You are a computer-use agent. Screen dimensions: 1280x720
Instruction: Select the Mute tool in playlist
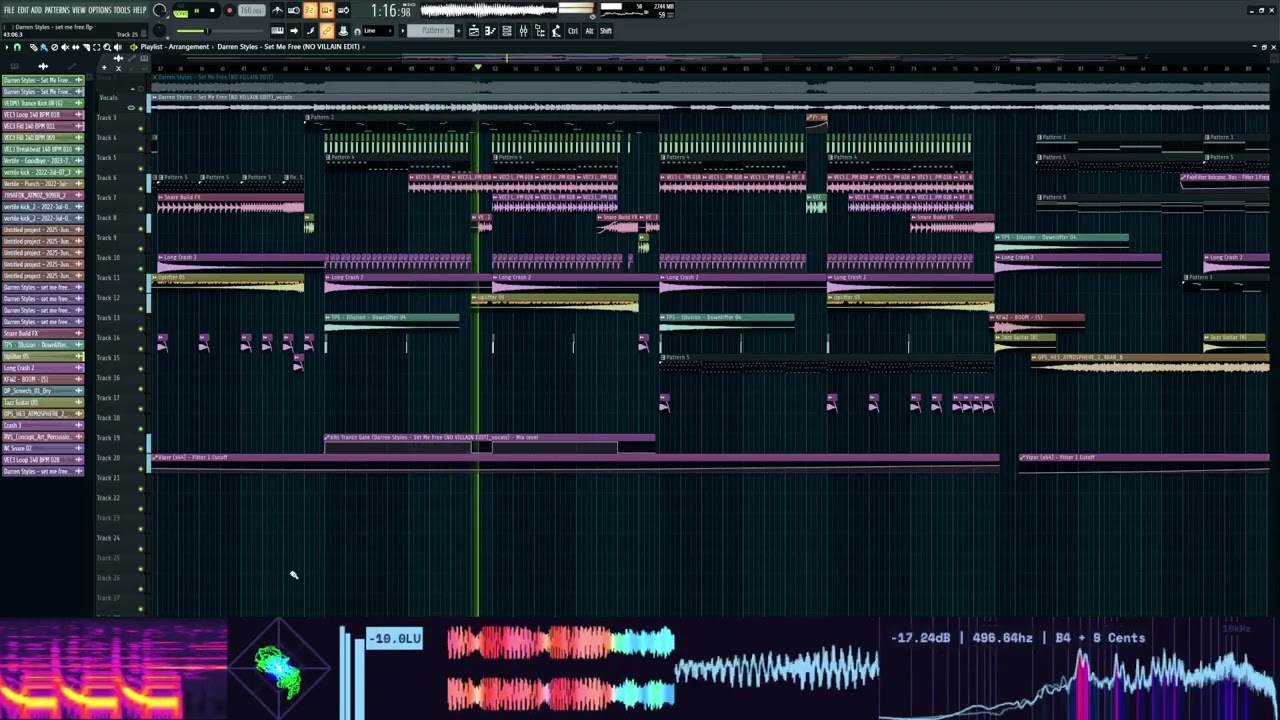(x=65, y=47)
